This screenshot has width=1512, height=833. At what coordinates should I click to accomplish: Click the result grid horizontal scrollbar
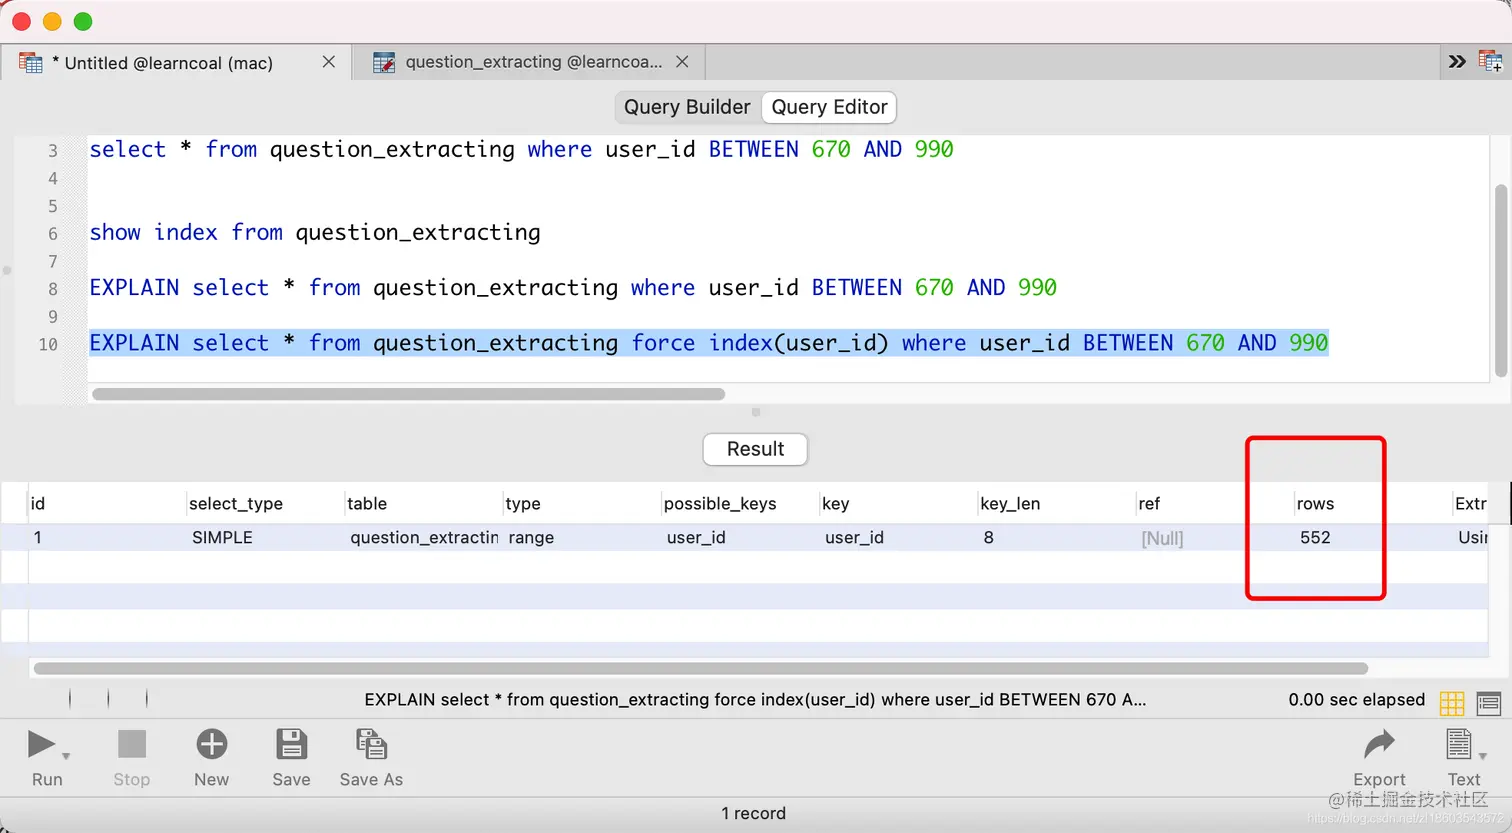[700, 668]
